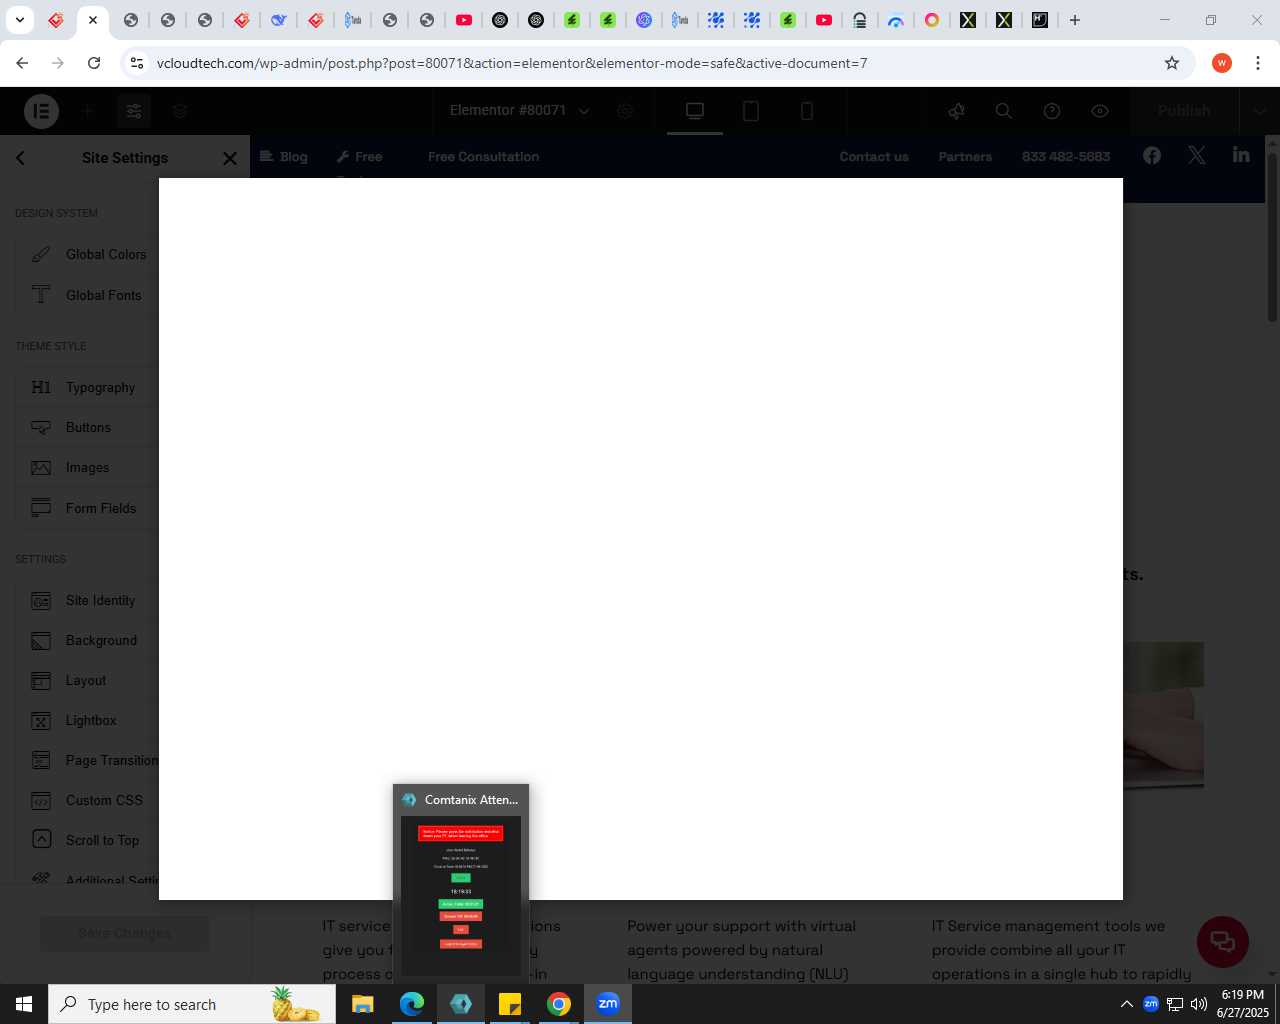Open Microsoft Edge from taskbar
This screenshot has width=1280, height=1024.
(412, 1004)
